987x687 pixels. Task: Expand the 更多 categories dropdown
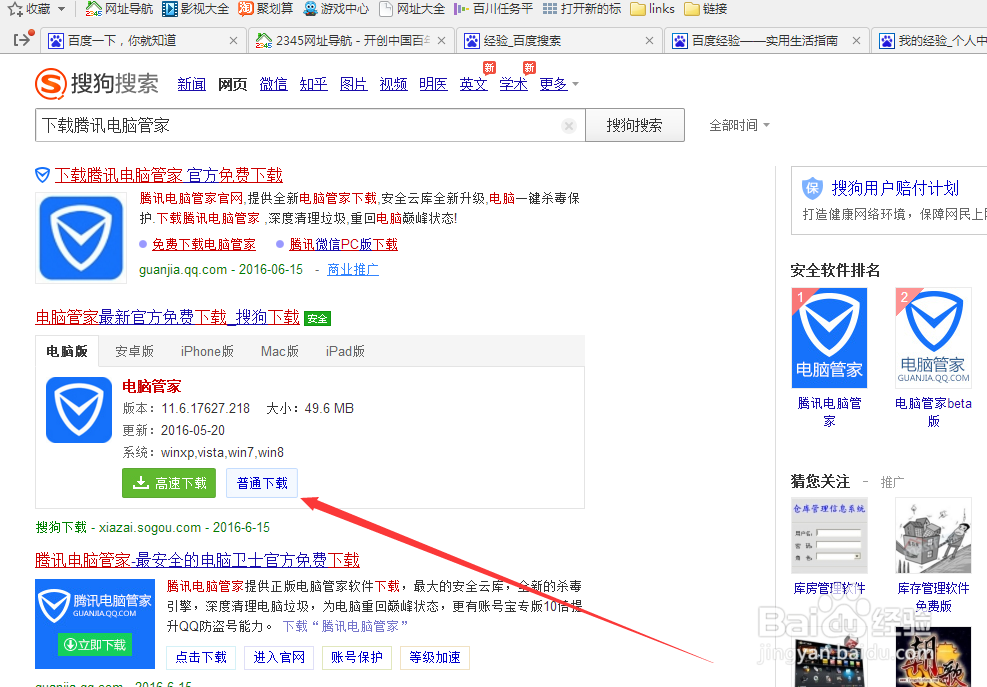[x=558, y=84]
